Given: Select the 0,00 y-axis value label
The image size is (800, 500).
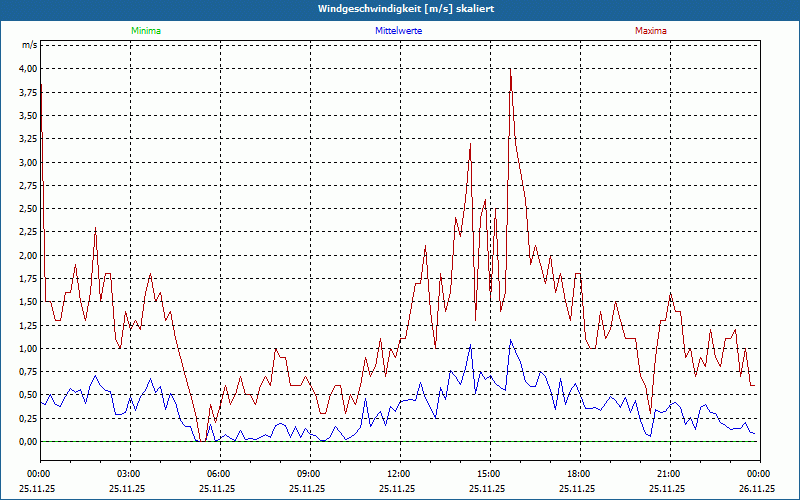Looking at the screenshot, I should click(27, 442).
